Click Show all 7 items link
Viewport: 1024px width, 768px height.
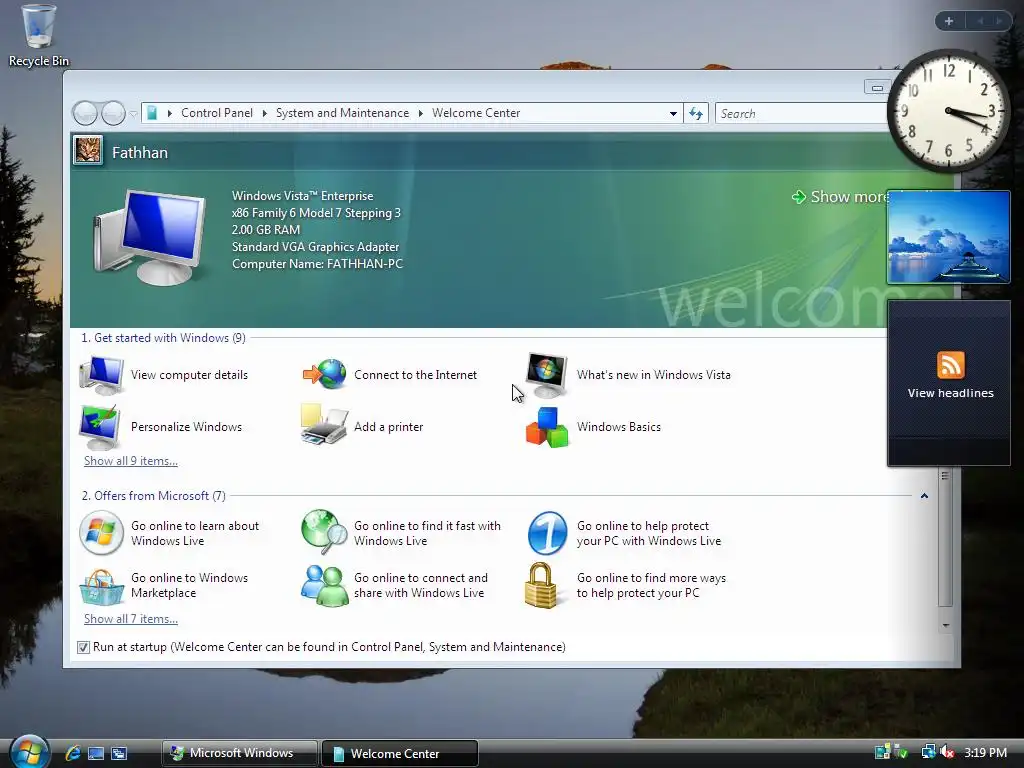pyautogui.click(x=131, y=619)
